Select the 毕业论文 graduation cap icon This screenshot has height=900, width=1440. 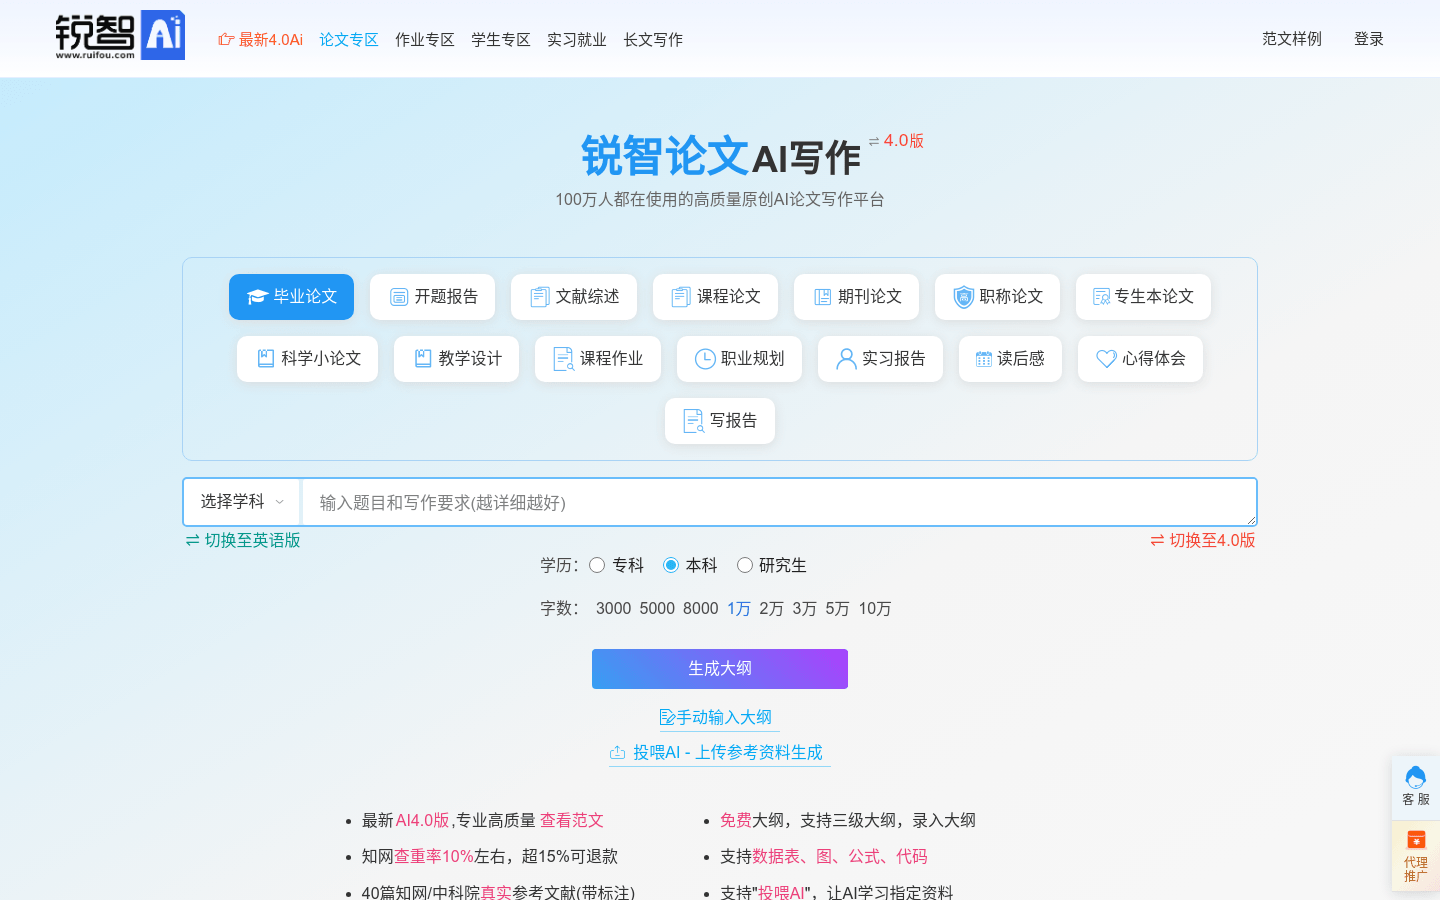tap(258, 297)
